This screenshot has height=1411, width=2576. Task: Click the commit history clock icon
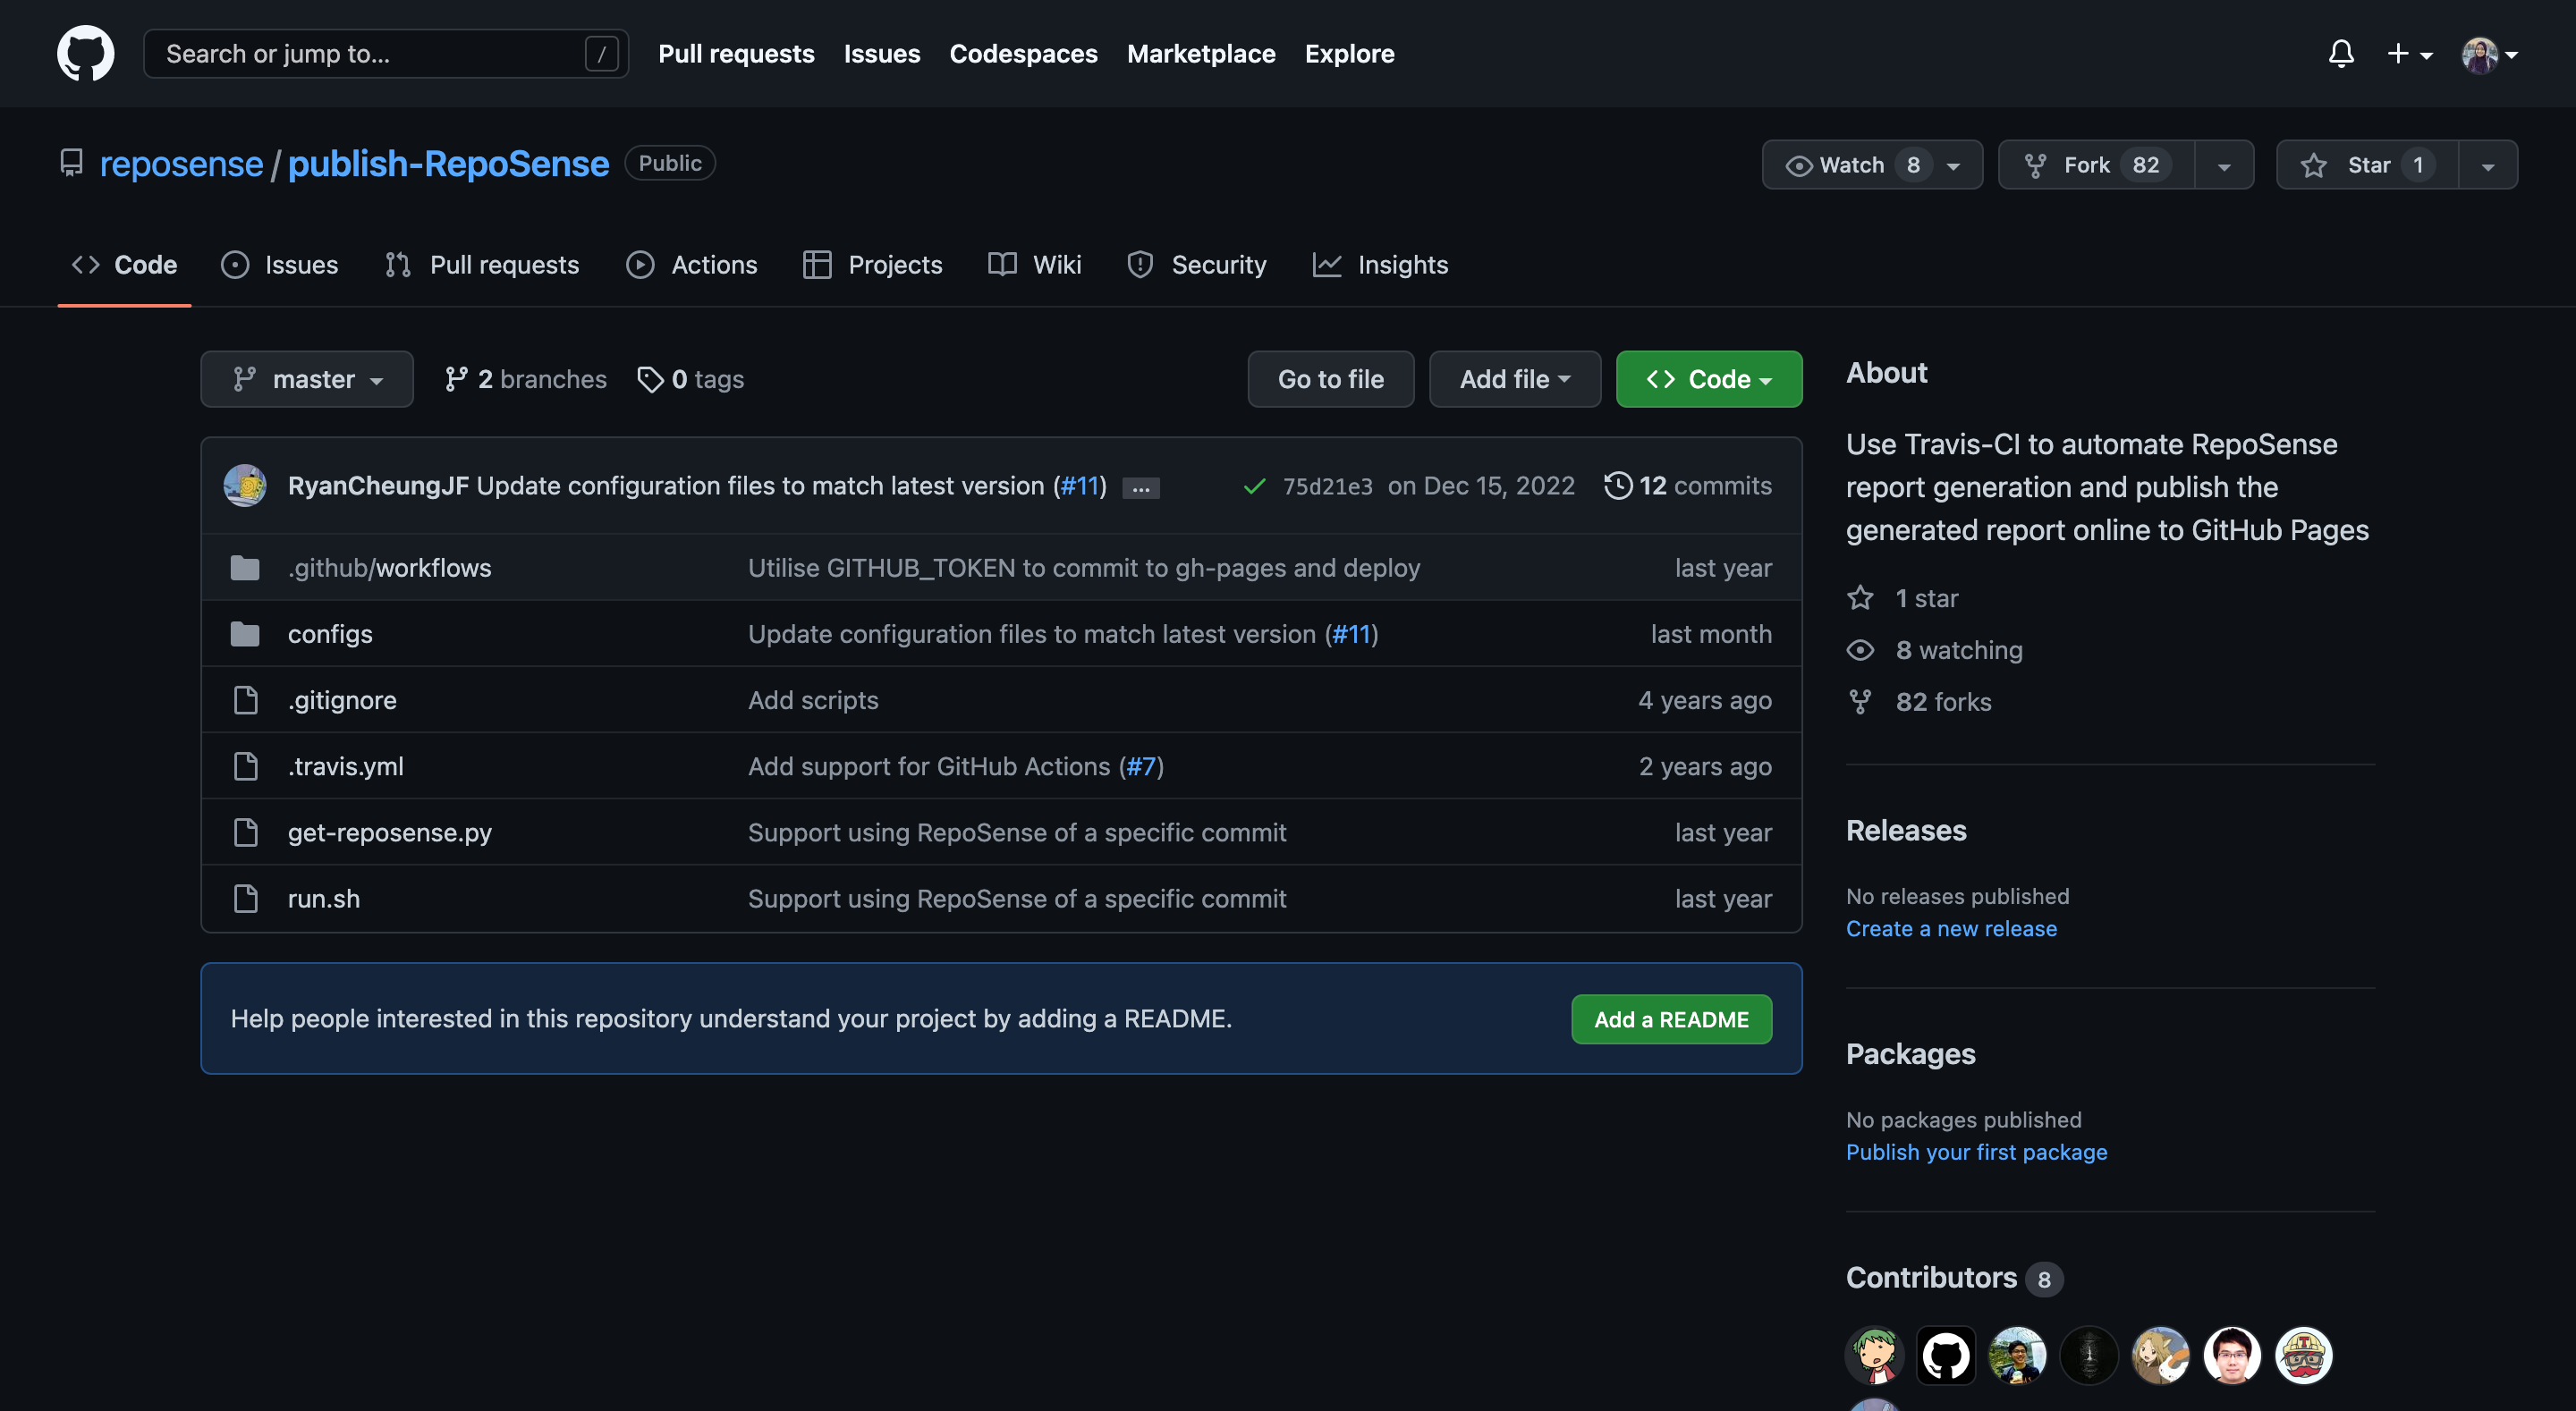(1617, 485)
